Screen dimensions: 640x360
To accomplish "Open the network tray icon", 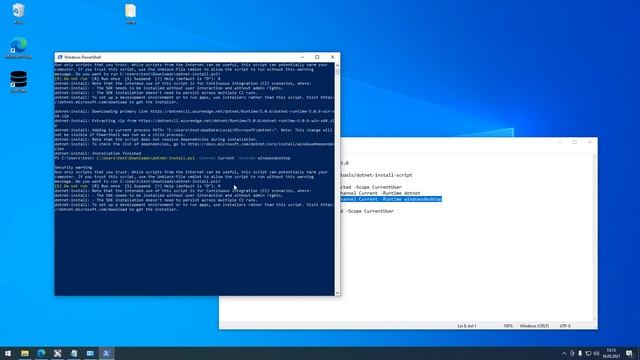I will pyautogui.click(x=588, y=353).
